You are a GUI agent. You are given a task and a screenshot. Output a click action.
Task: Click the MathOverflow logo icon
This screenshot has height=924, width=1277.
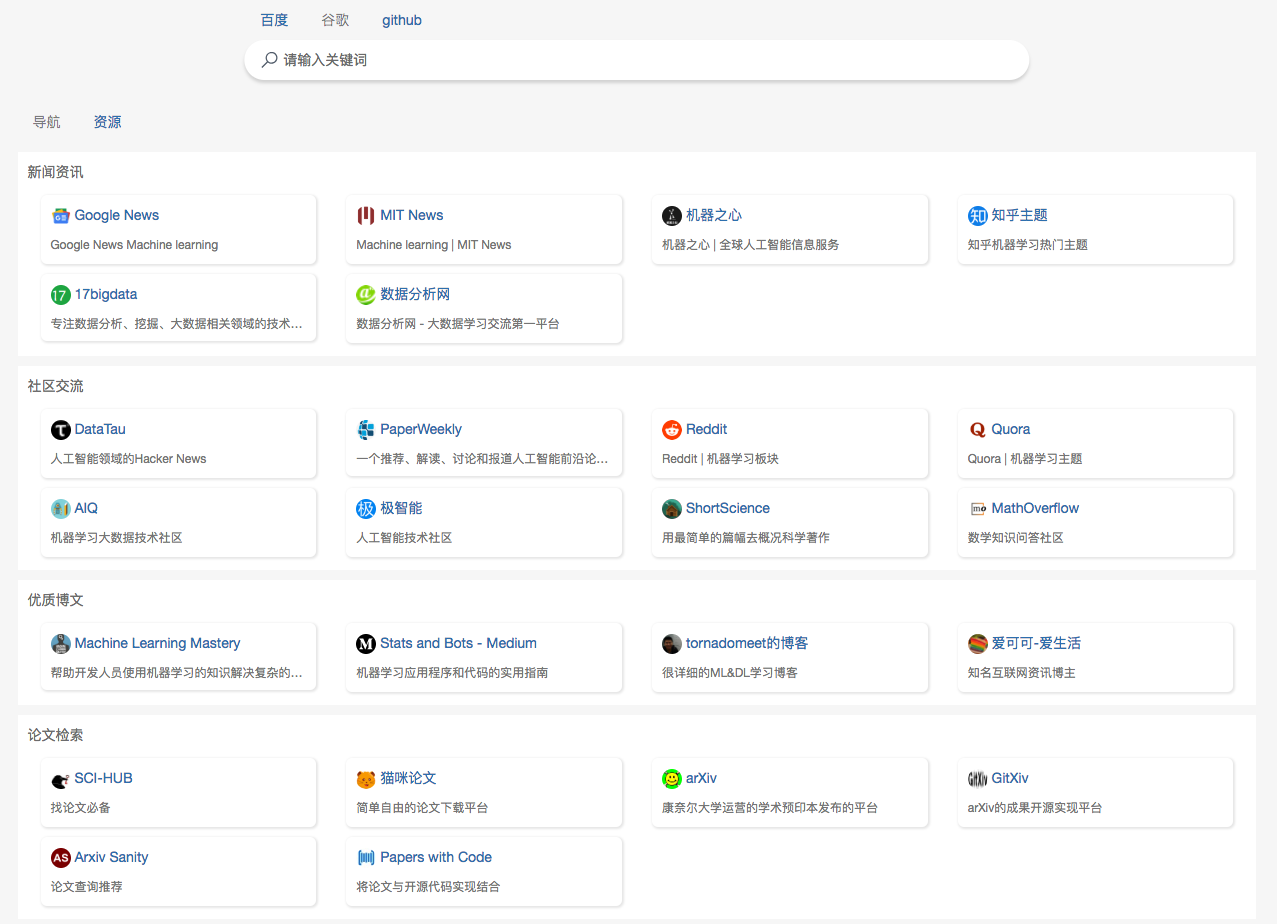pyautogui.click(x=978, y=508)
